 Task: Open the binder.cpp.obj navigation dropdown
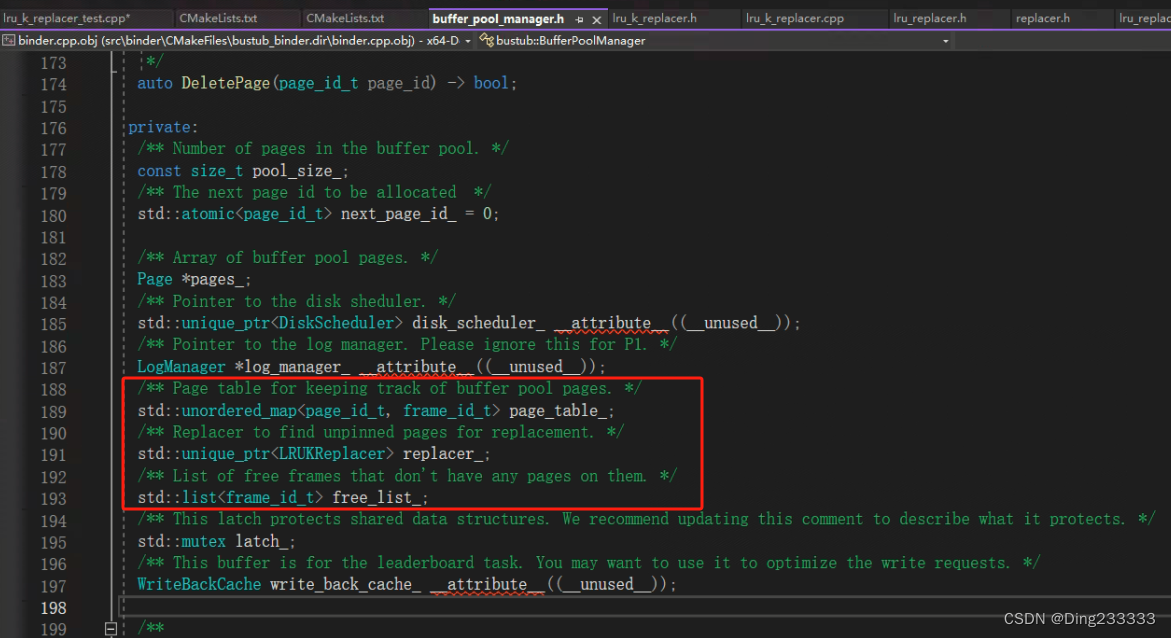pyautogui.click(x=468, y=40)
